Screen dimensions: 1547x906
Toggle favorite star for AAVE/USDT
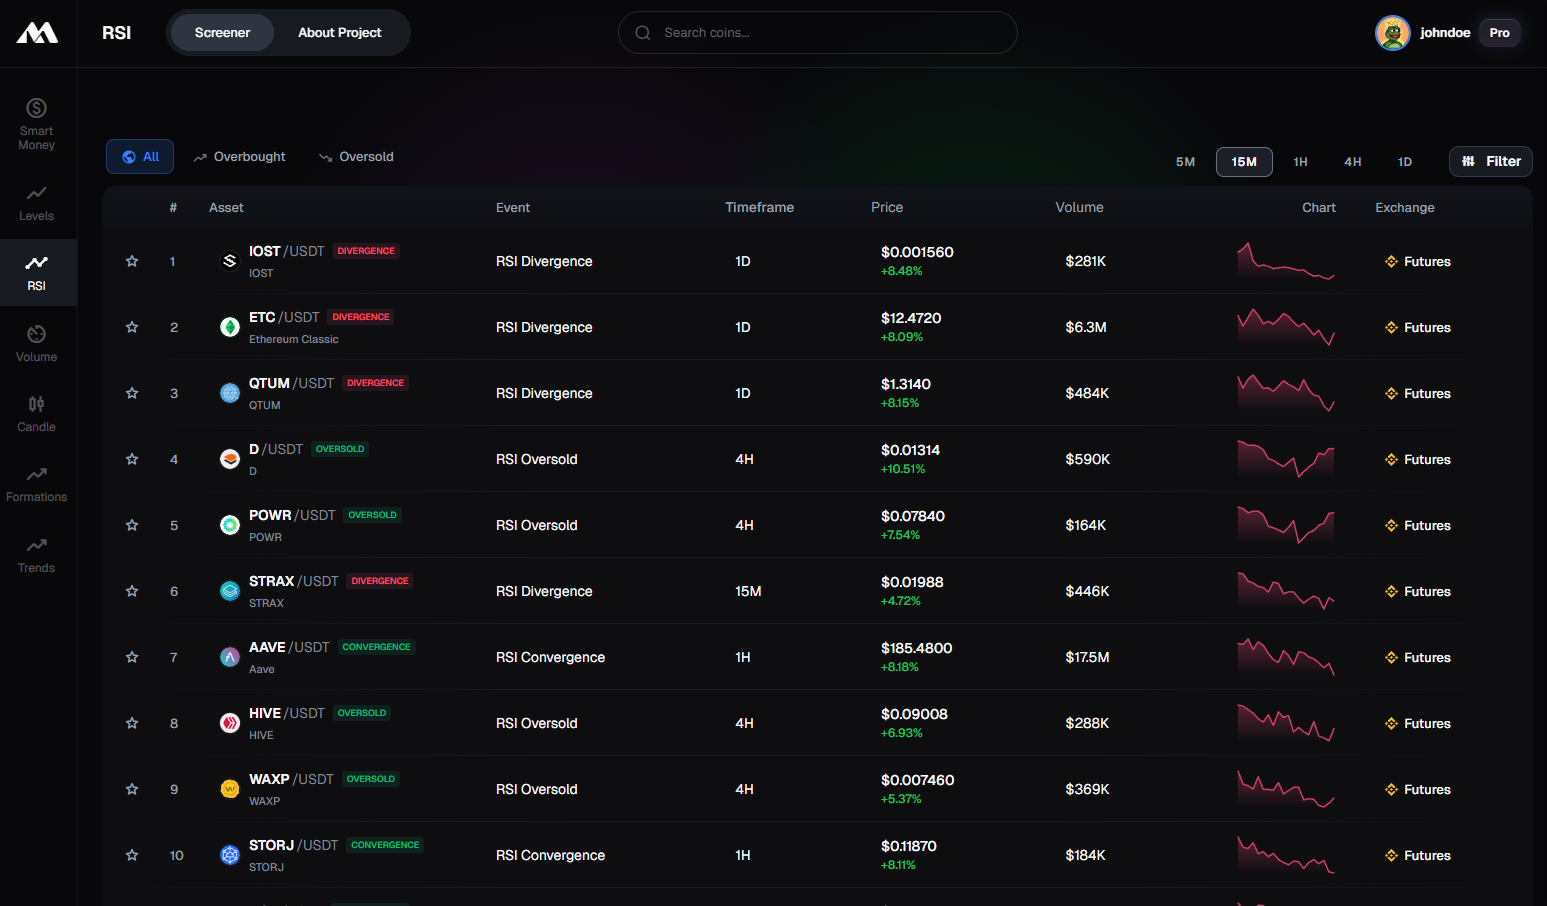[132, 657]
